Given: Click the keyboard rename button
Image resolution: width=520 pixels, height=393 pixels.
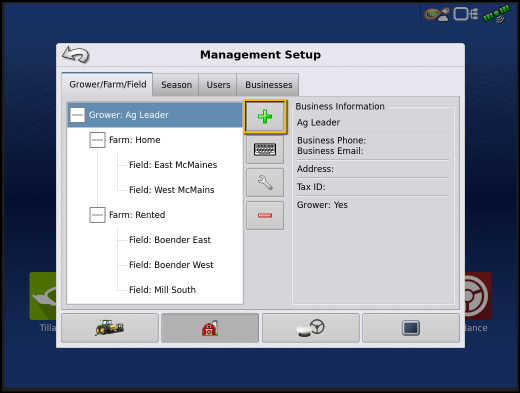Looking at the screenshot, I should [x=265, y=149].
